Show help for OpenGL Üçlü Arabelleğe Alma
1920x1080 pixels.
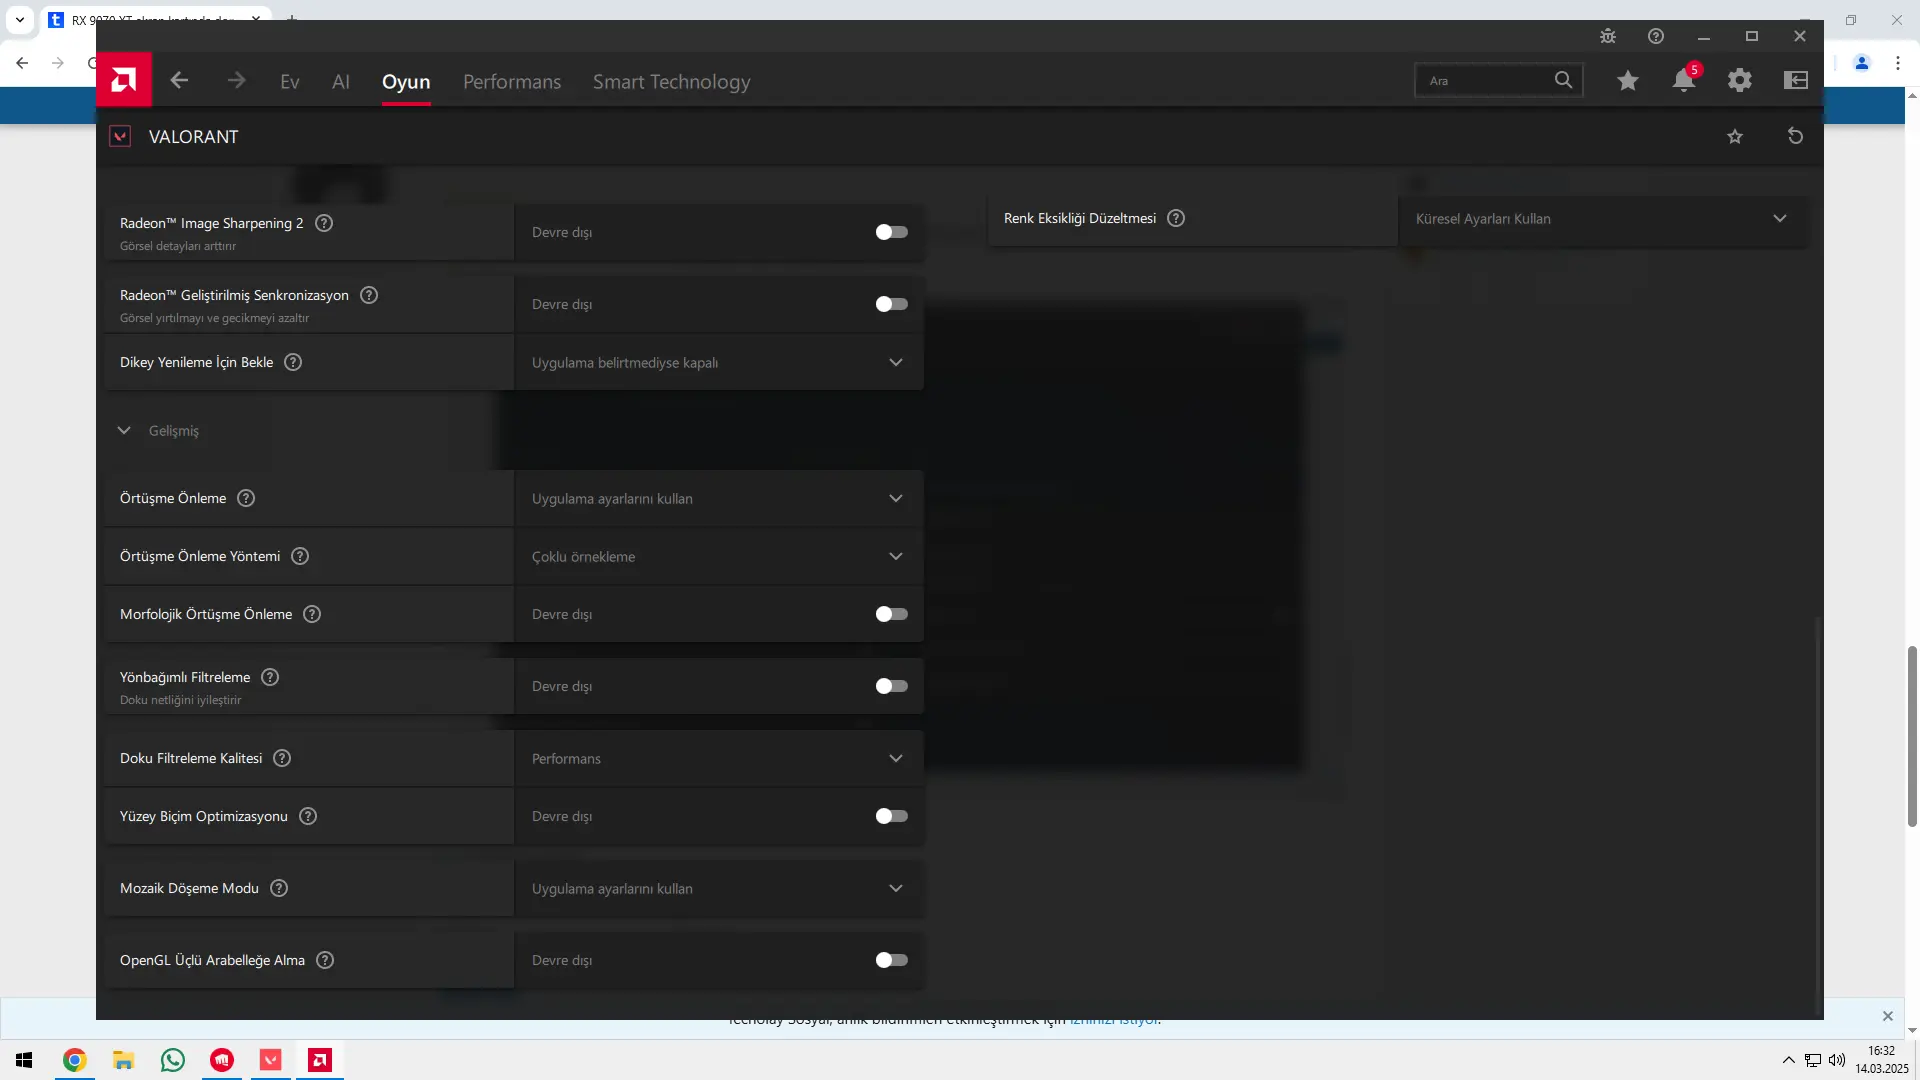tap(325, 960)
